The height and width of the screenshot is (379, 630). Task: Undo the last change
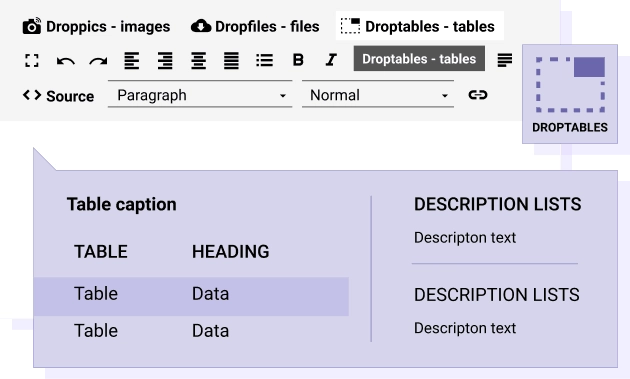65,61
